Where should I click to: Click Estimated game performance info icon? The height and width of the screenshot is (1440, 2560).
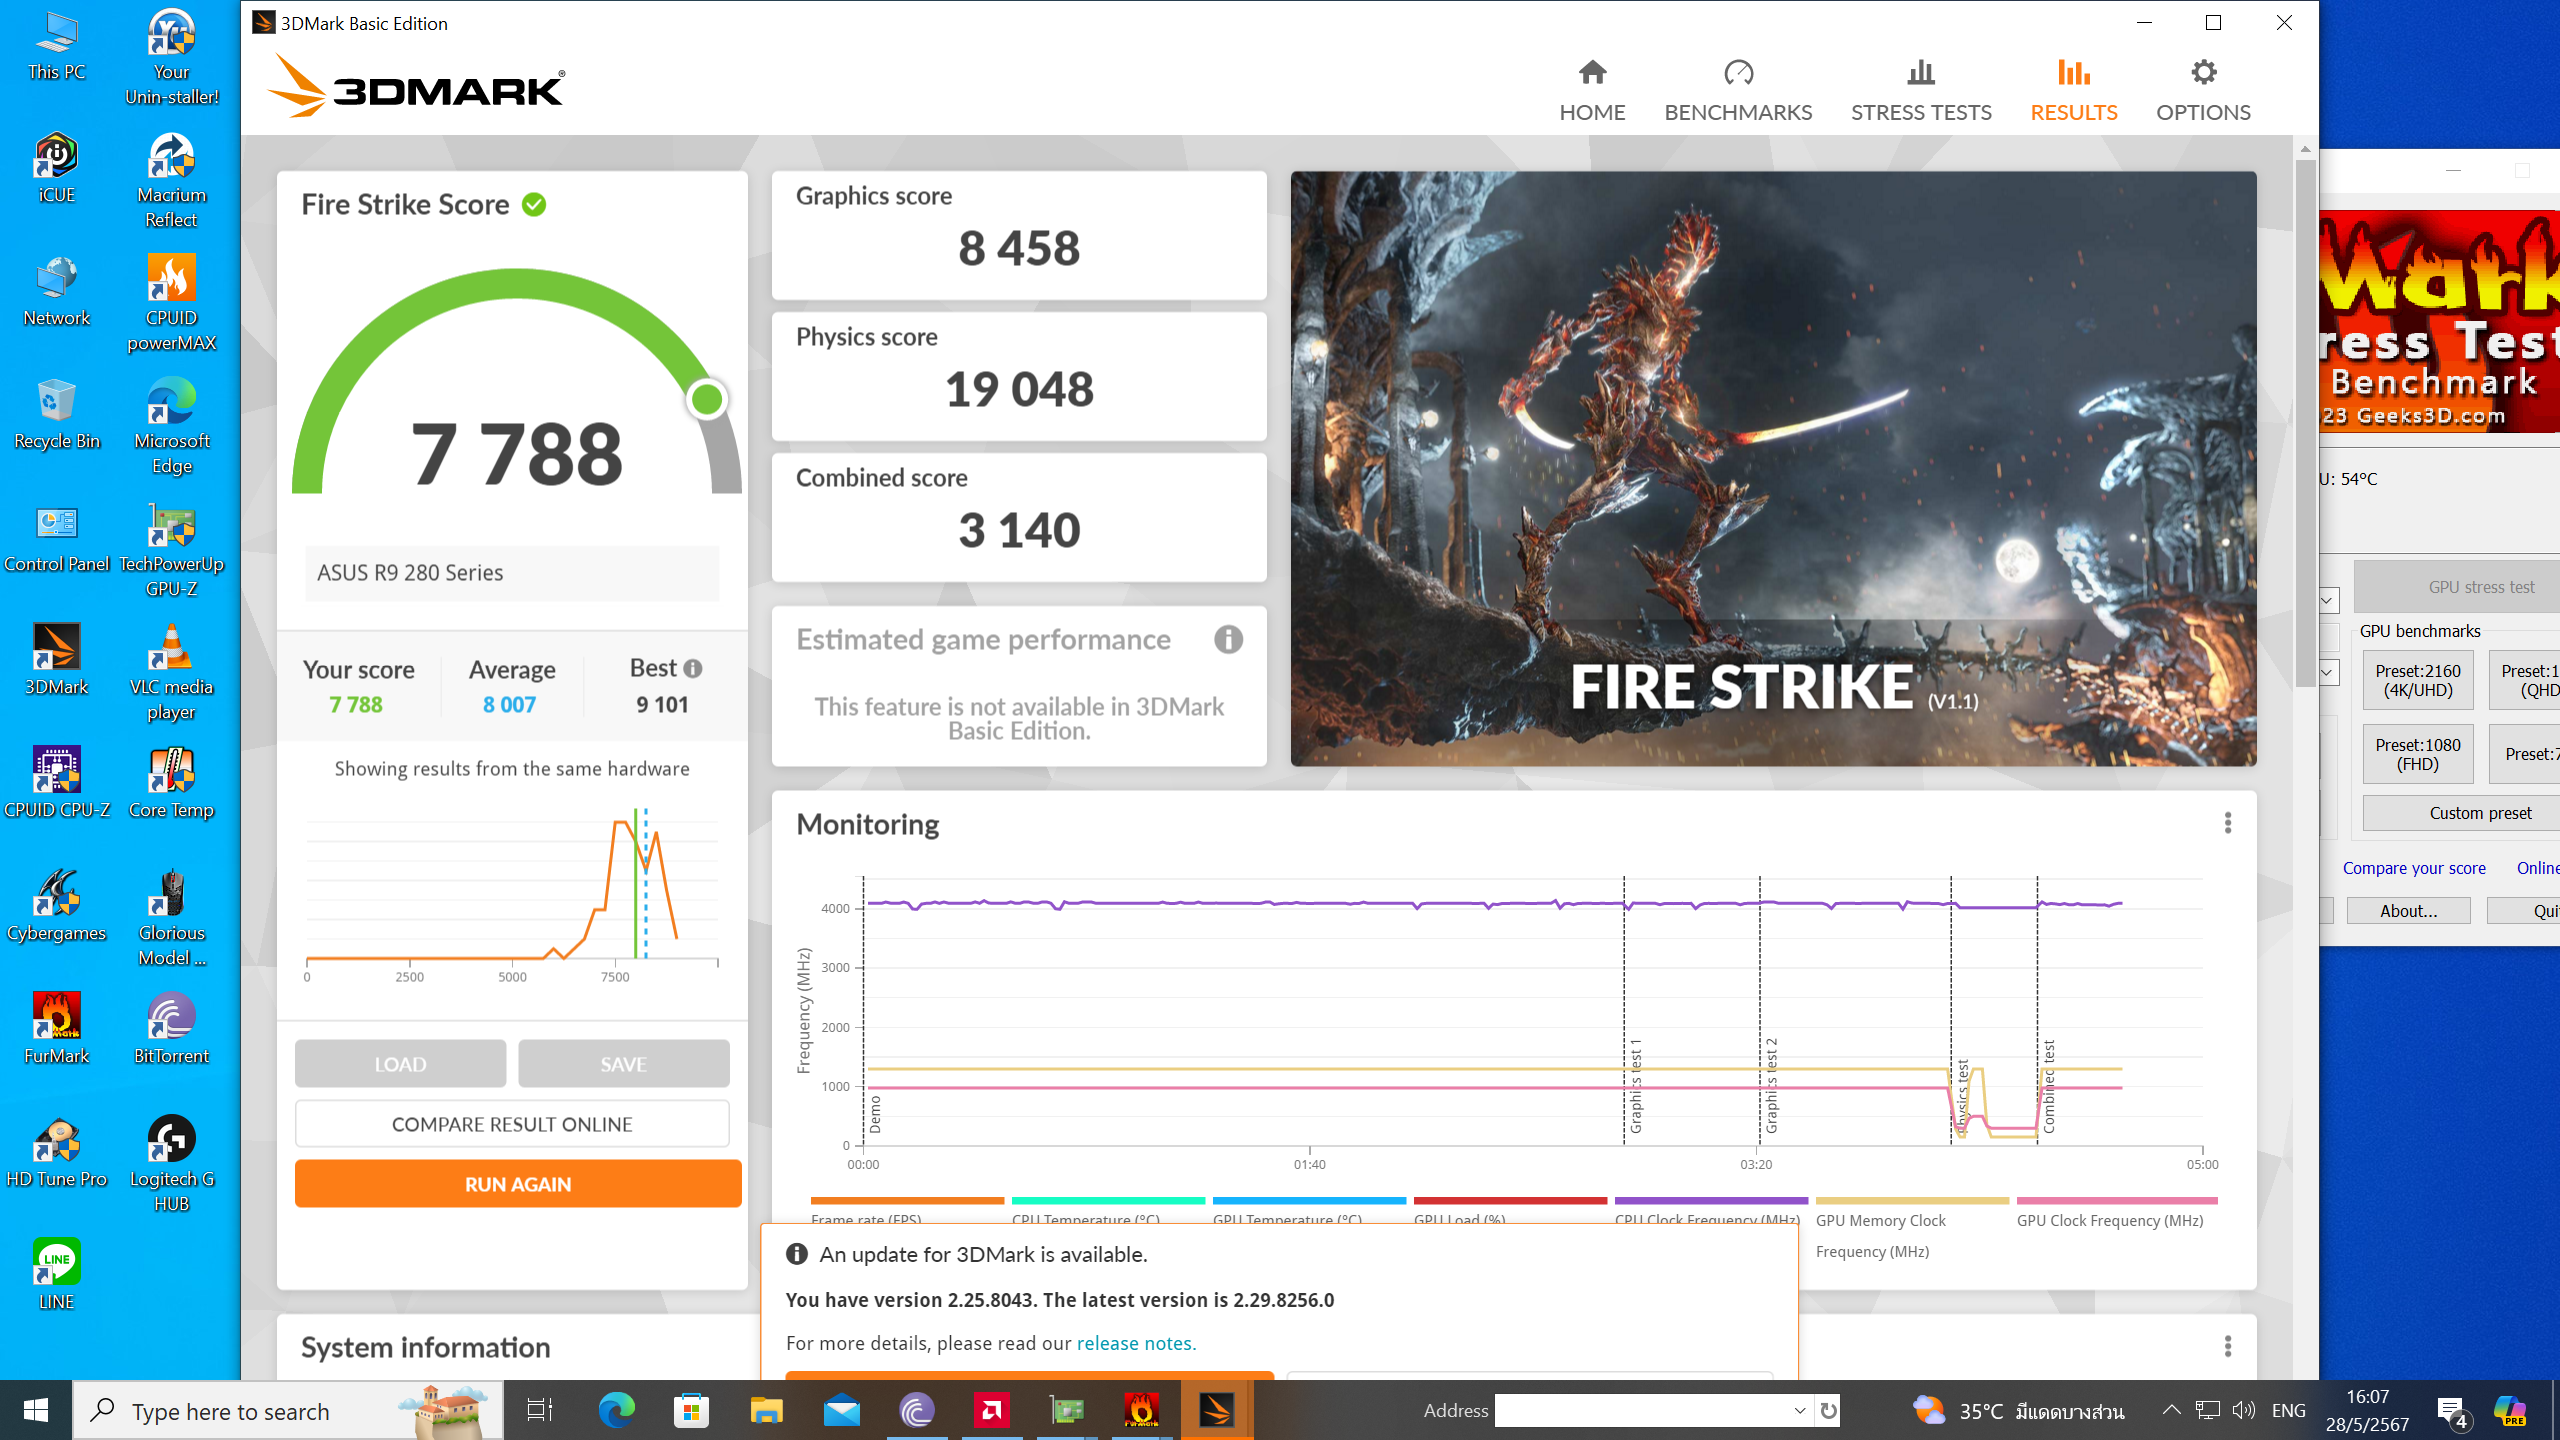pos(1228,639)
